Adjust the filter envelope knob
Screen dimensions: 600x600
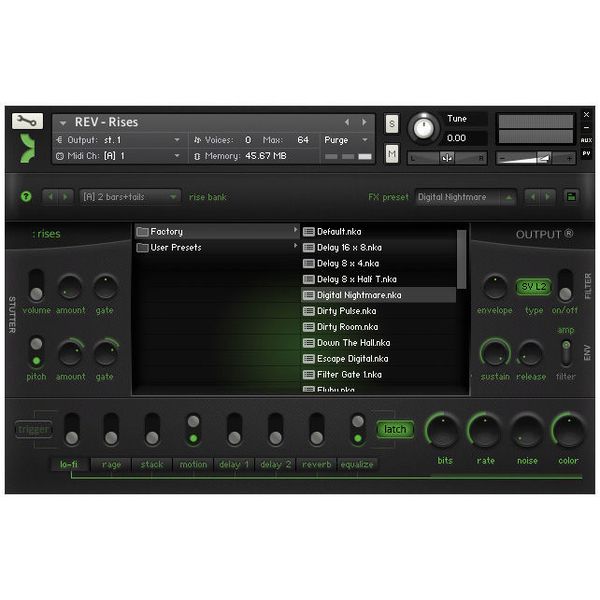(495, 287)
